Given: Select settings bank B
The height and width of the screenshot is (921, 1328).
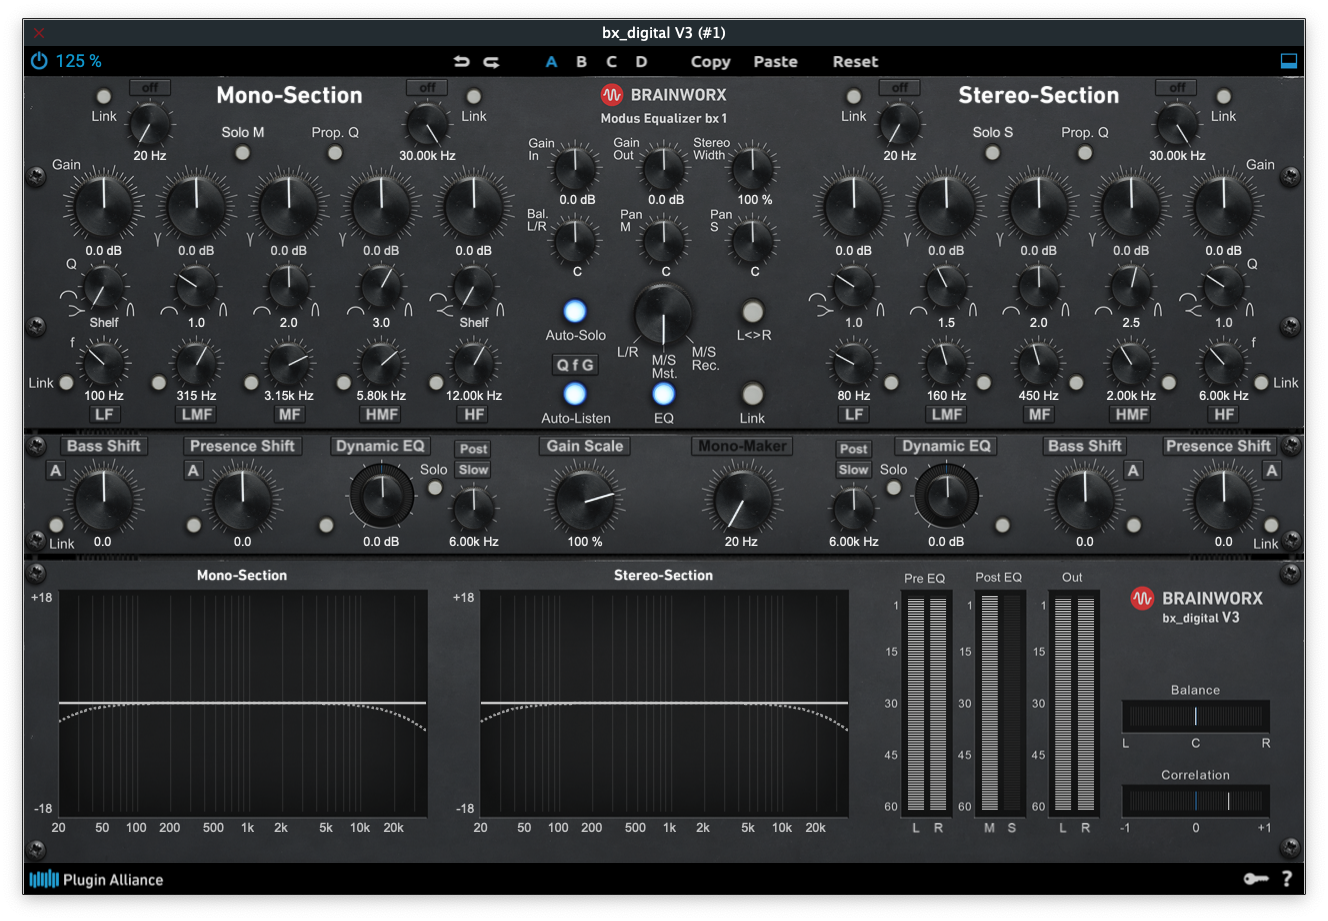Looking at the screenshot, I should coord(581,61).
